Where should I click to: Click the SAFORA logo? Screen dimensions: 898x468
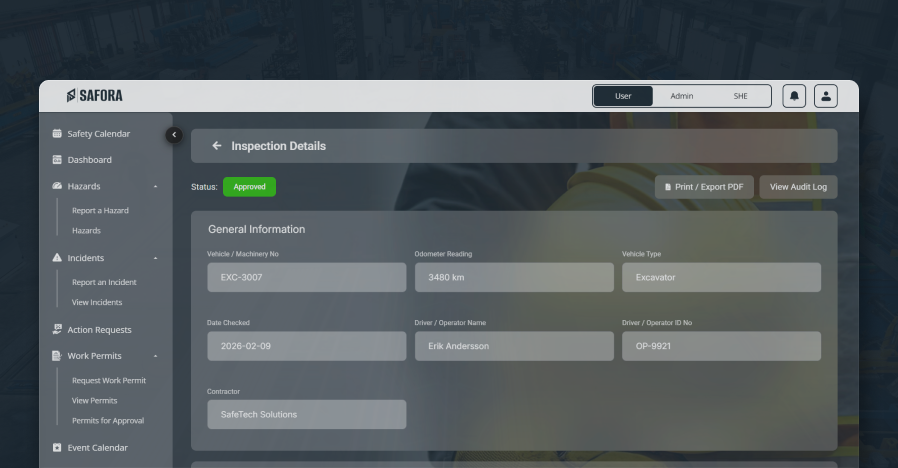[x=95, y=96]
